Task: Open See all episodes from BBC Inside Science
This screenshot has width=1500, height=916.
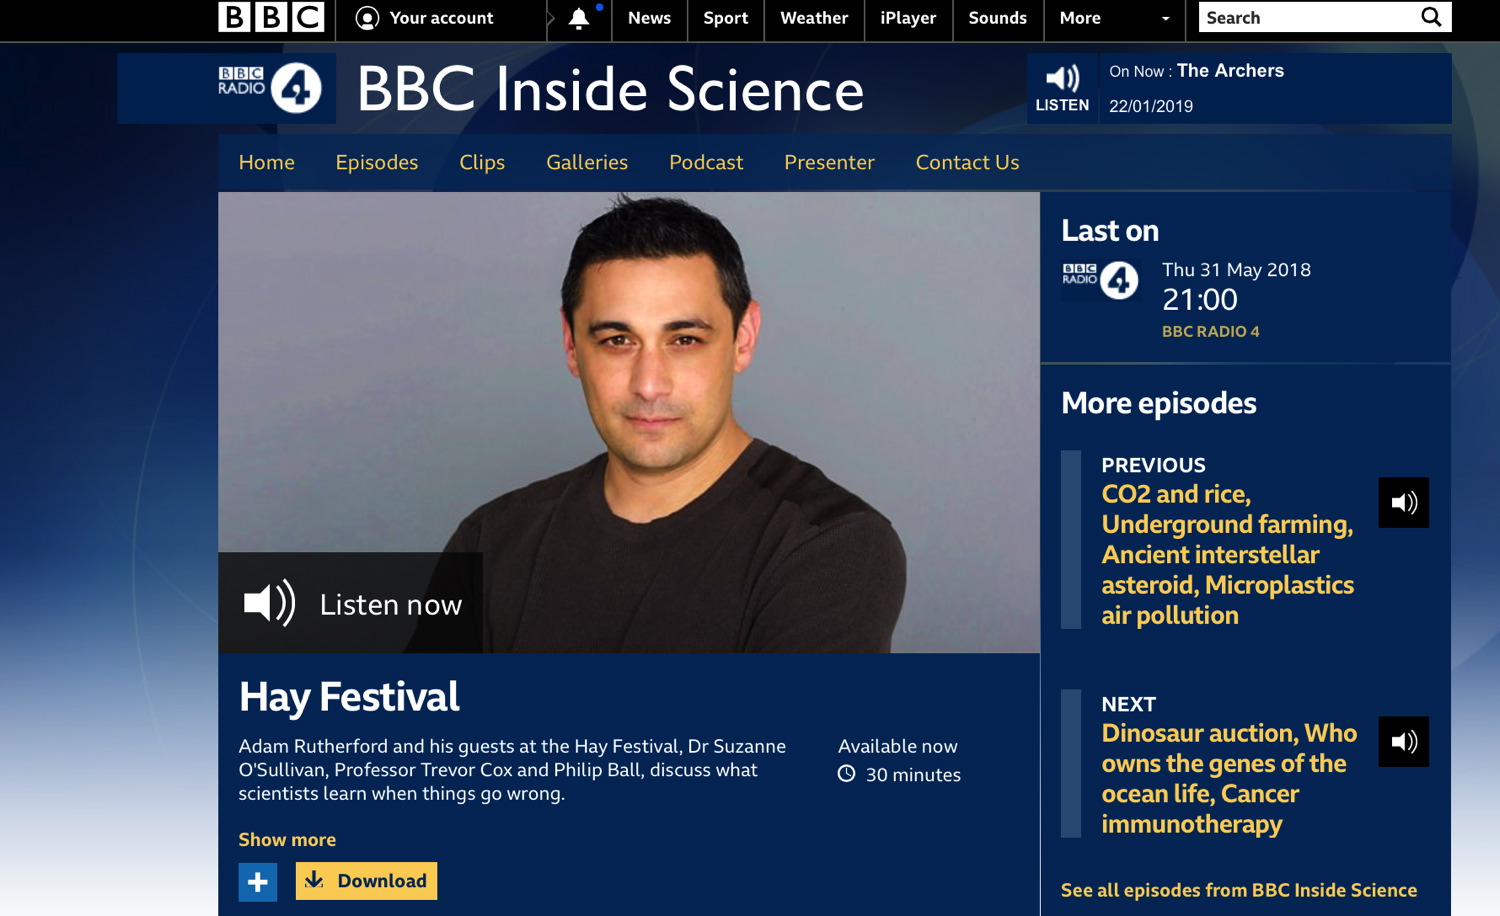Action: (x=1238, y=890)
